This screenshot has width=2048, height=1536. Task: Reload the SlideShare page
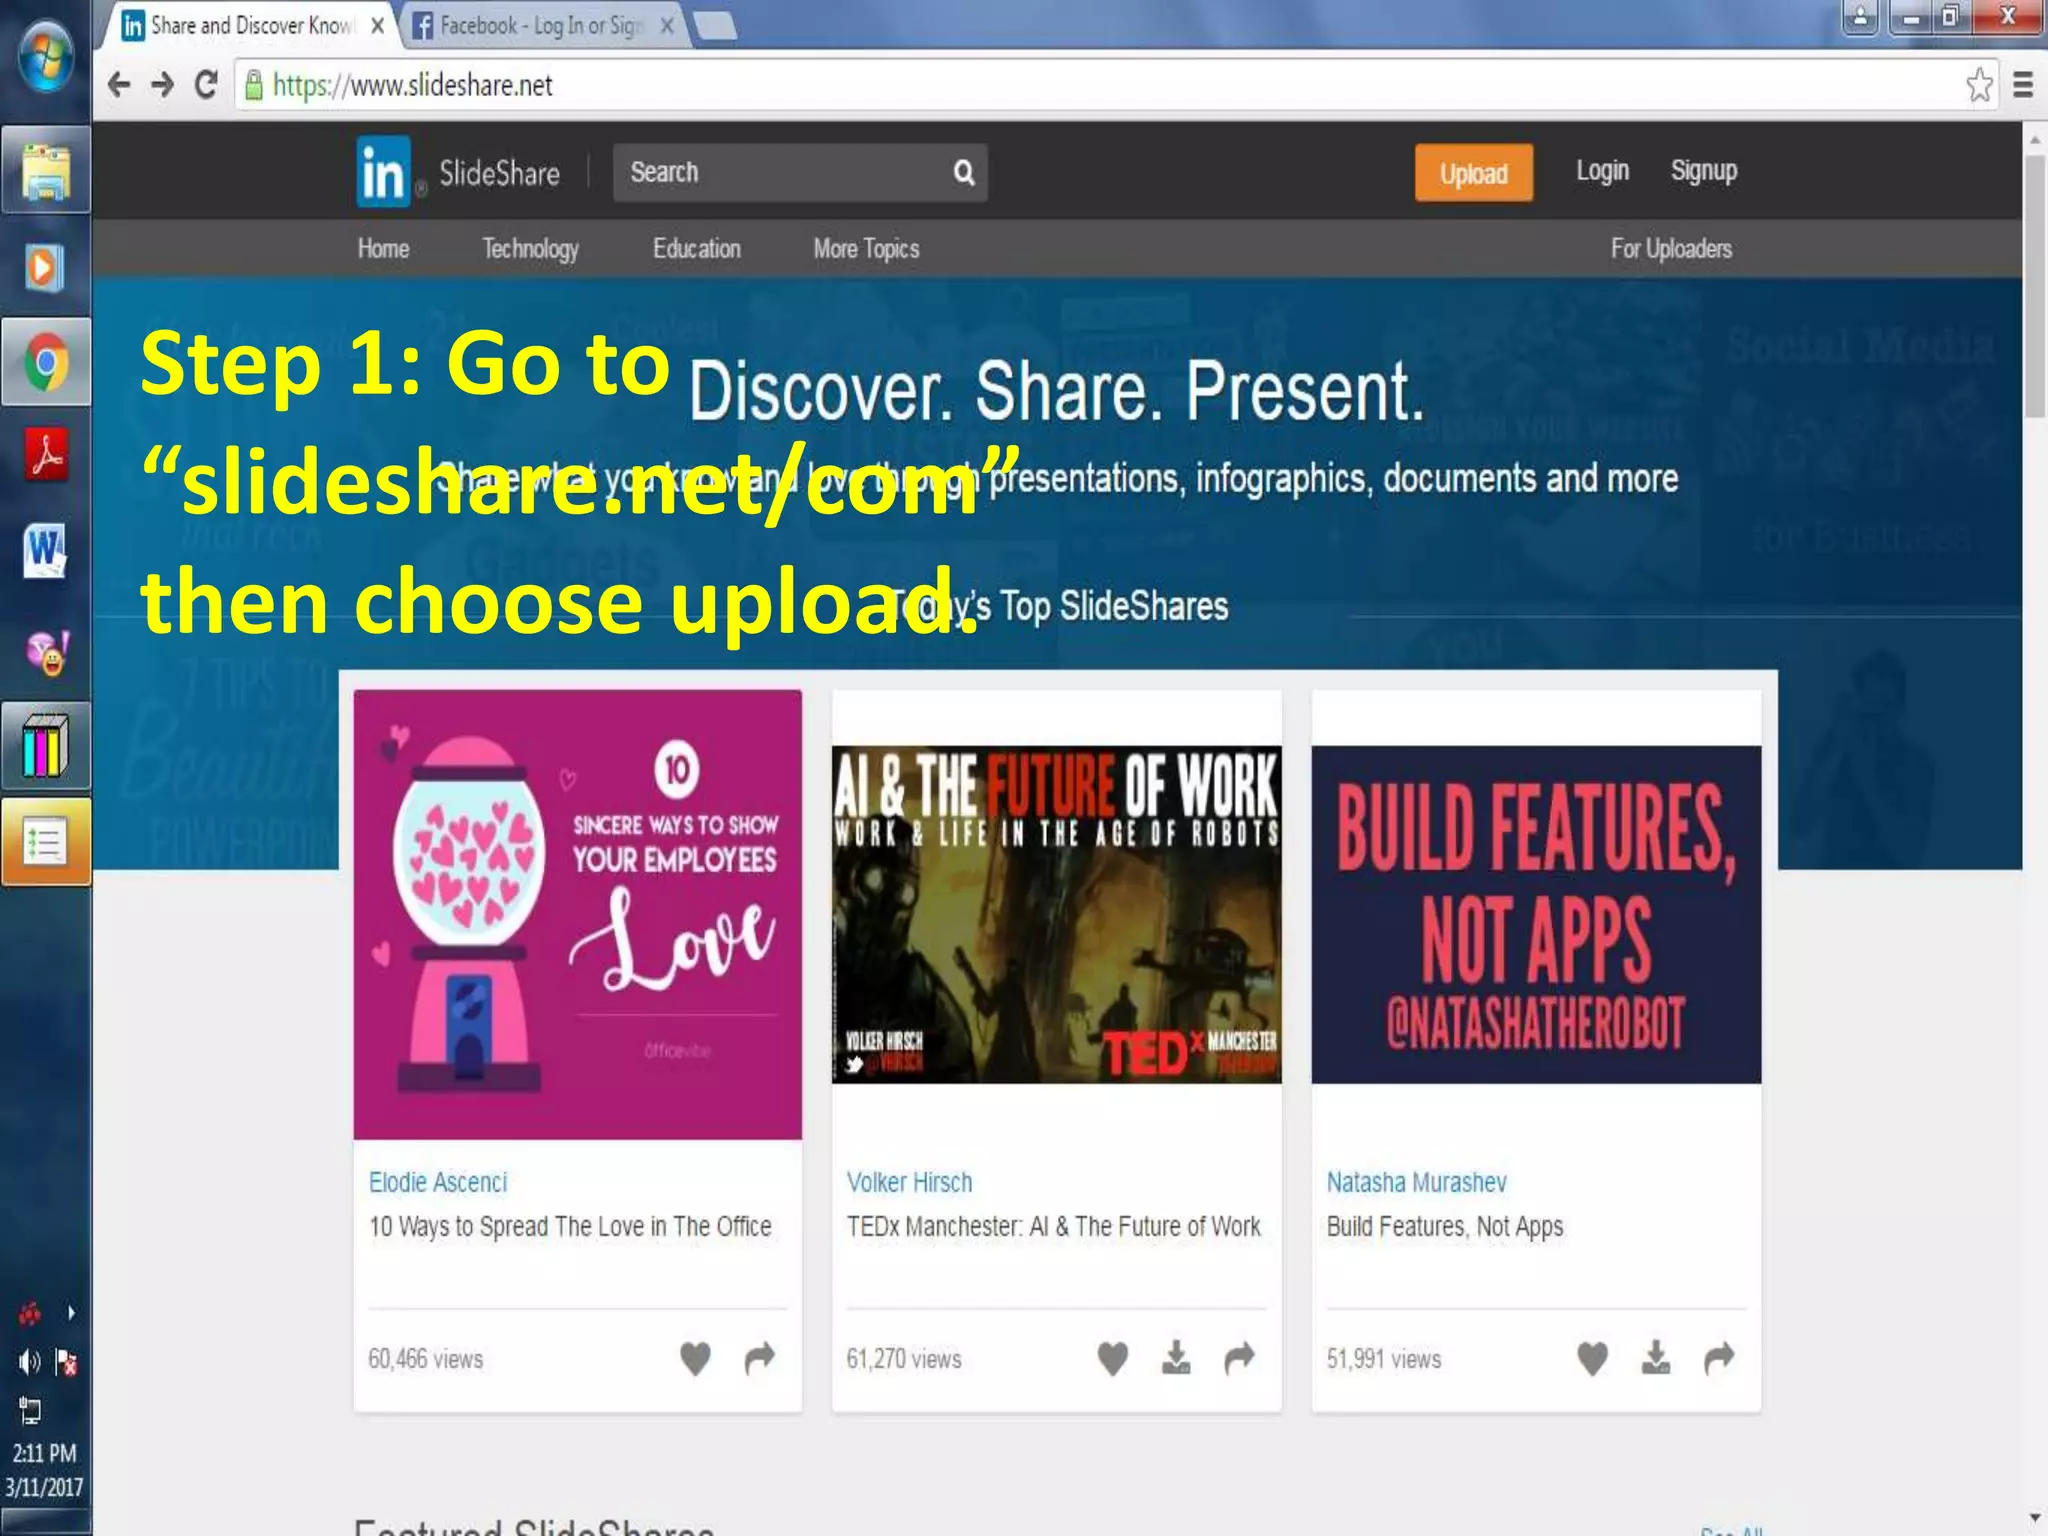[x=206, y=85]
